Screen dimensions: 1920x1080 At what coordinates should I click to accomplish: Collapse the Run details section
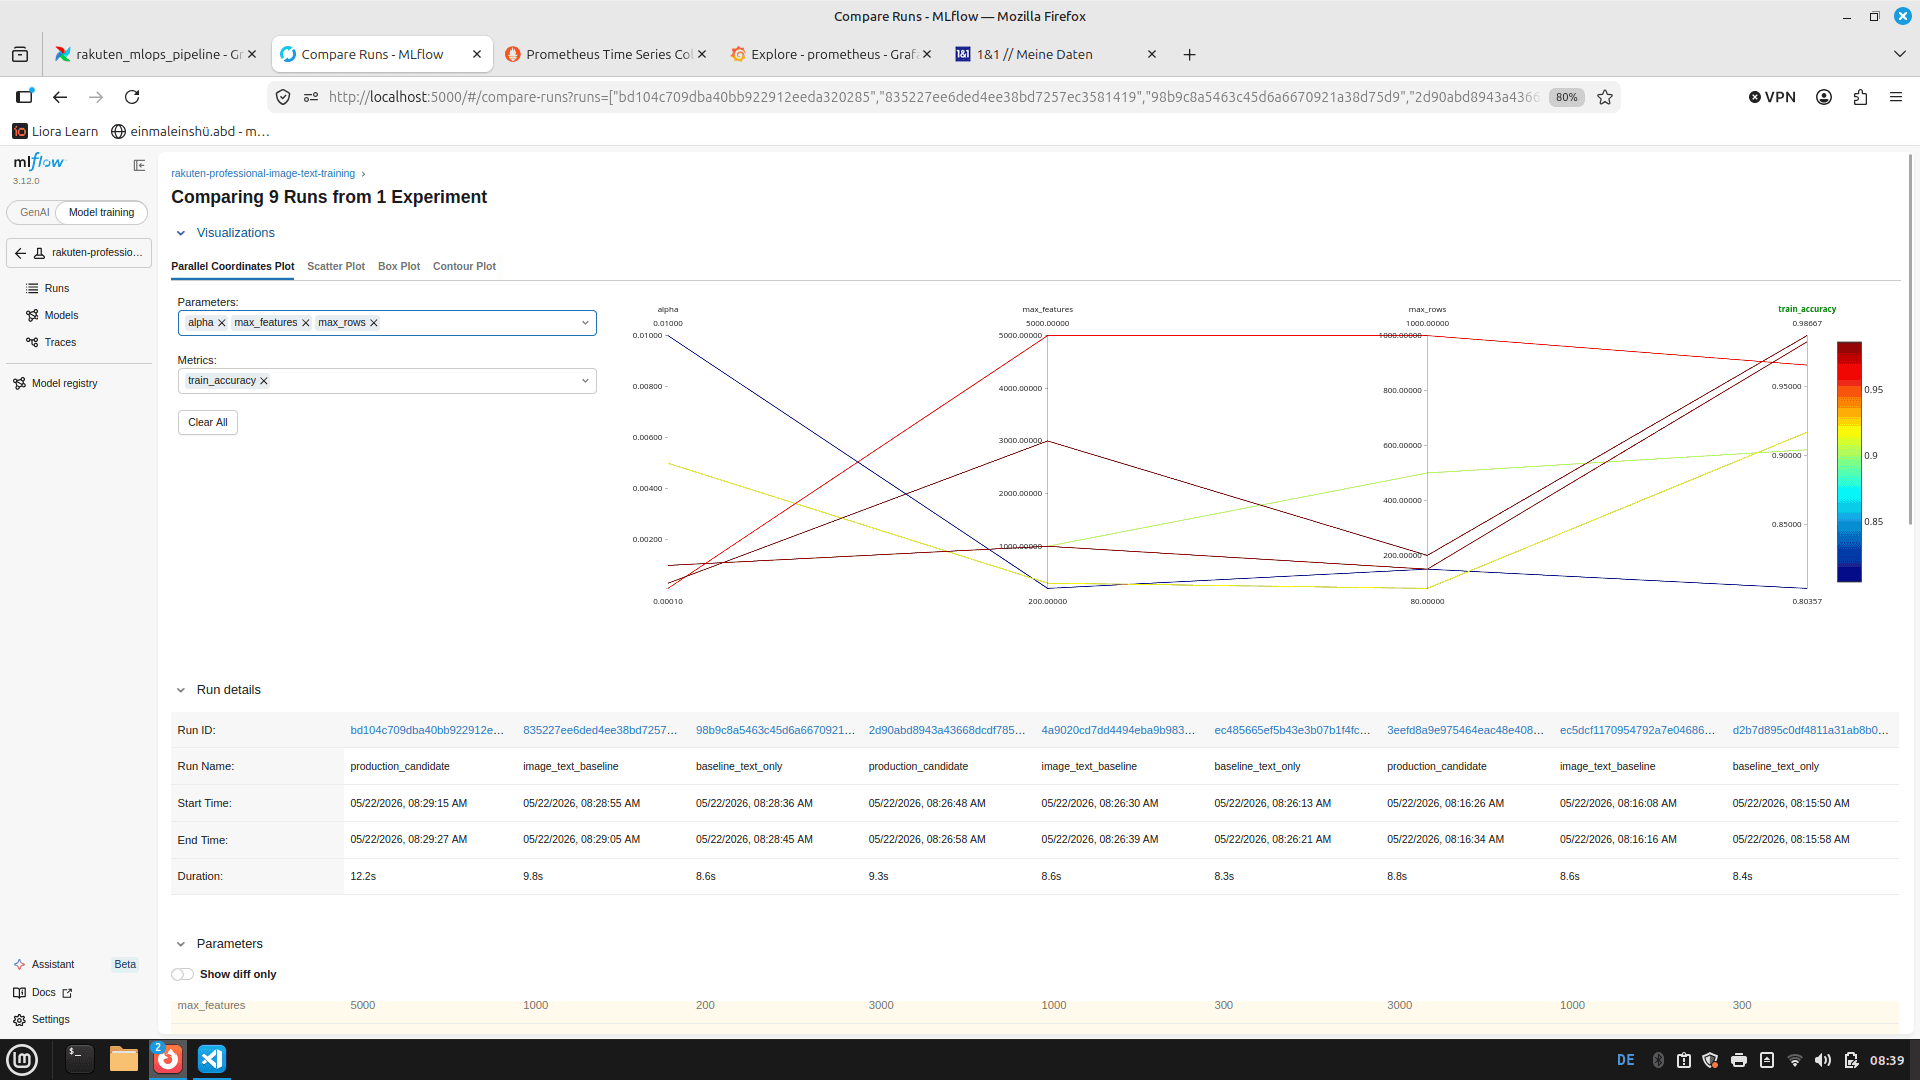pyautogui.click(x=181, y=690)
